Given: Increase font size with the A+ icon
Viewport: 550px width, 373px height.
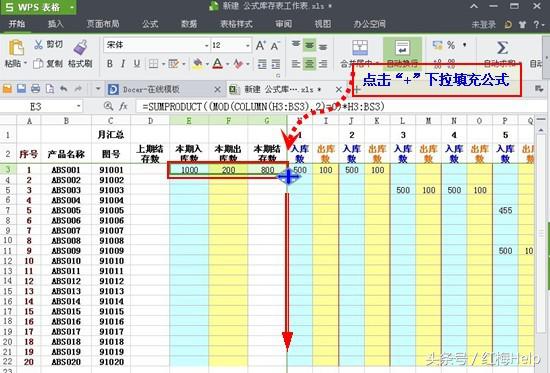Looking at the screenshot, I should pyautogui.click(x=261, y=46).
